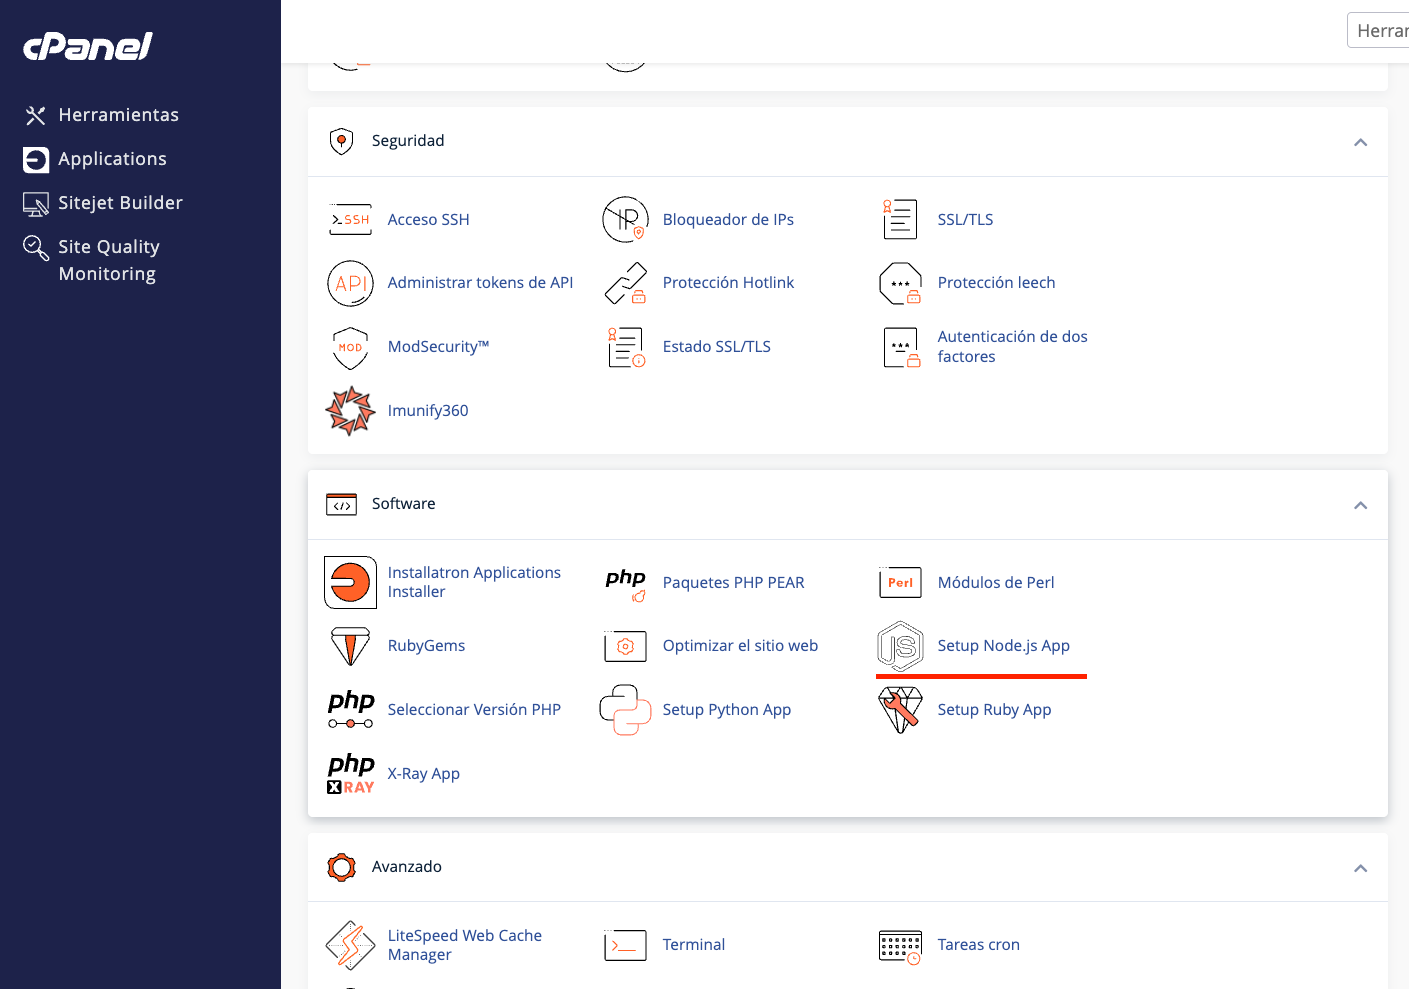Screen dimensions: 1409x989
Task: Open Estado SSL/TLS
Action: [x=716, y=347]
